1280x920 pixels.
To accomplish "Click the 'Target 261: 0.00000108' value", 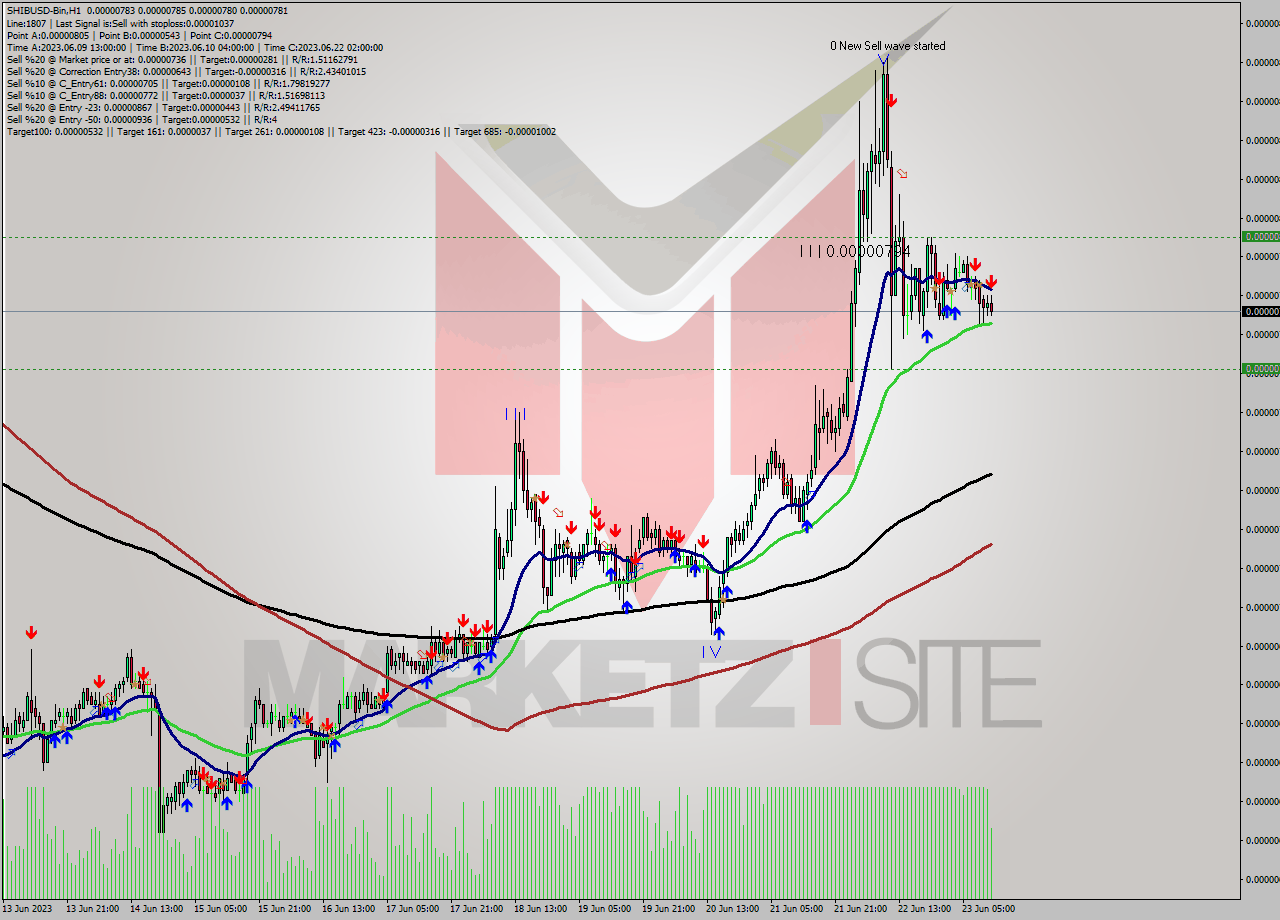I will pyautogui.click(x=274, y=131).
